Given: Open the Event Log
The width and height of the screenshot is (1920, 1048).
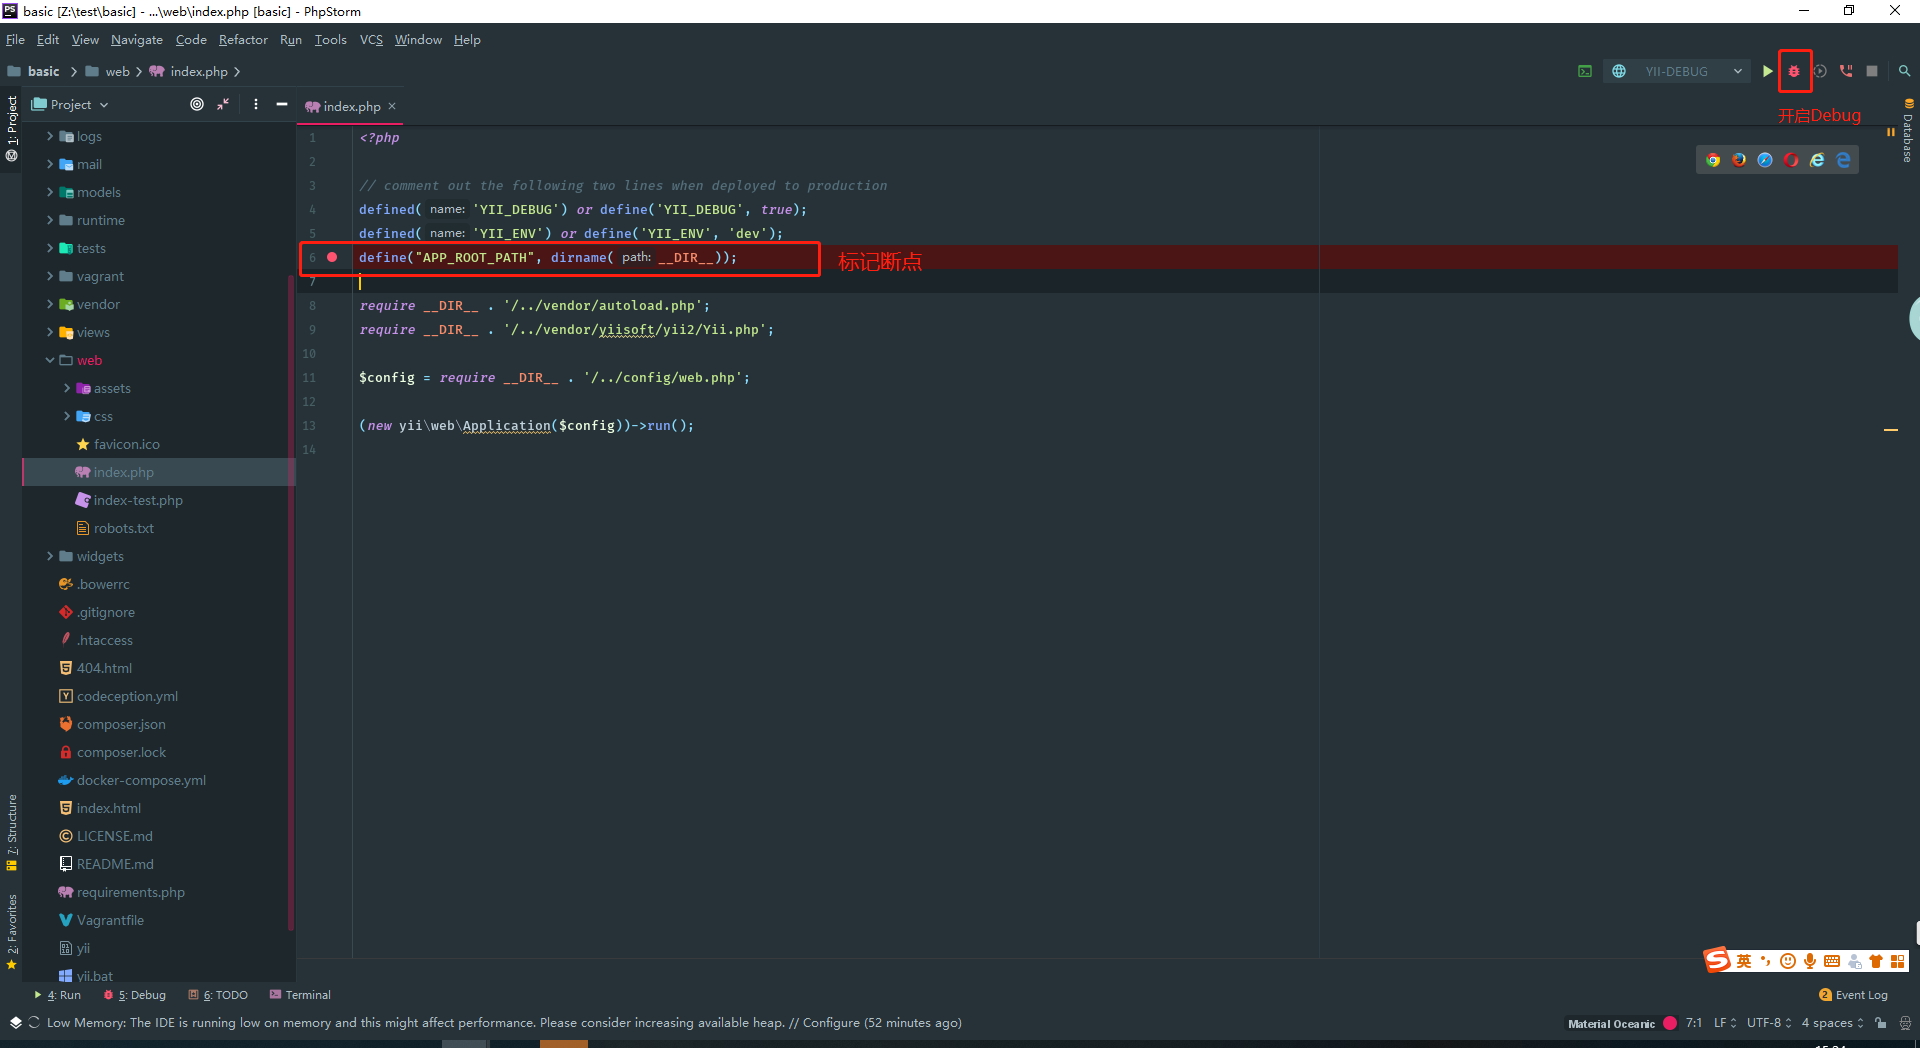Looking at the screenshot, I should pos(1853,995).
